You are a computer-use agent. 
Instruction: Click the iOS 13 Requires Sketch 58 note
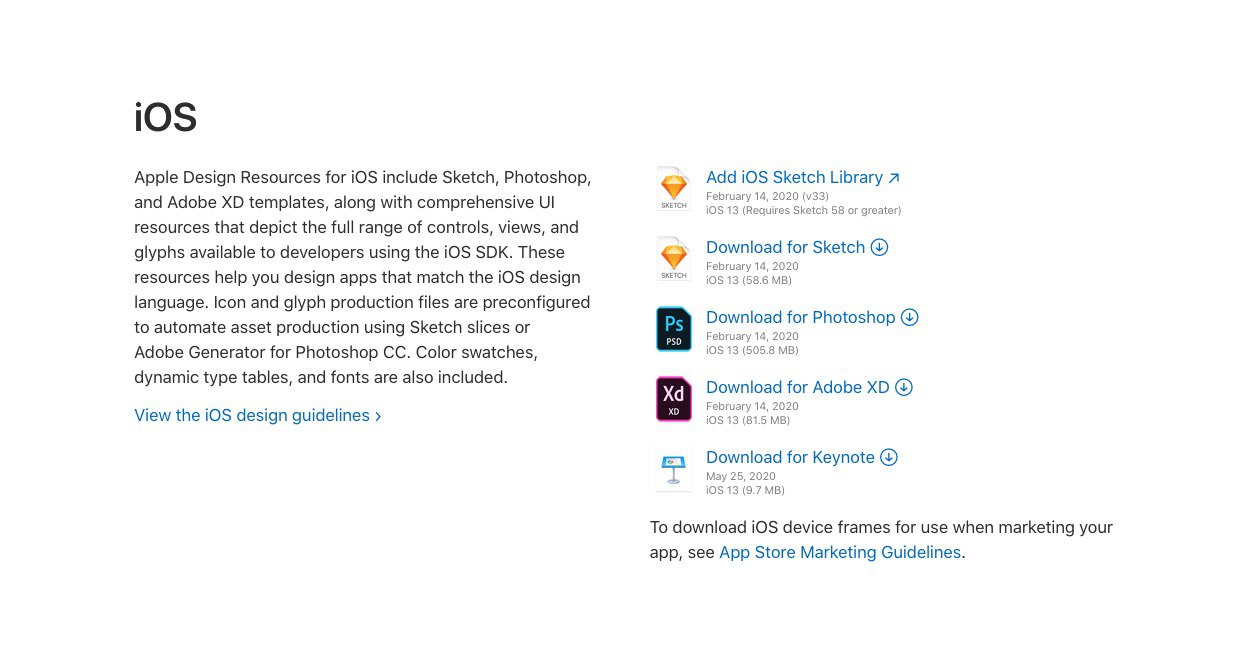click(x=804, y=211)
